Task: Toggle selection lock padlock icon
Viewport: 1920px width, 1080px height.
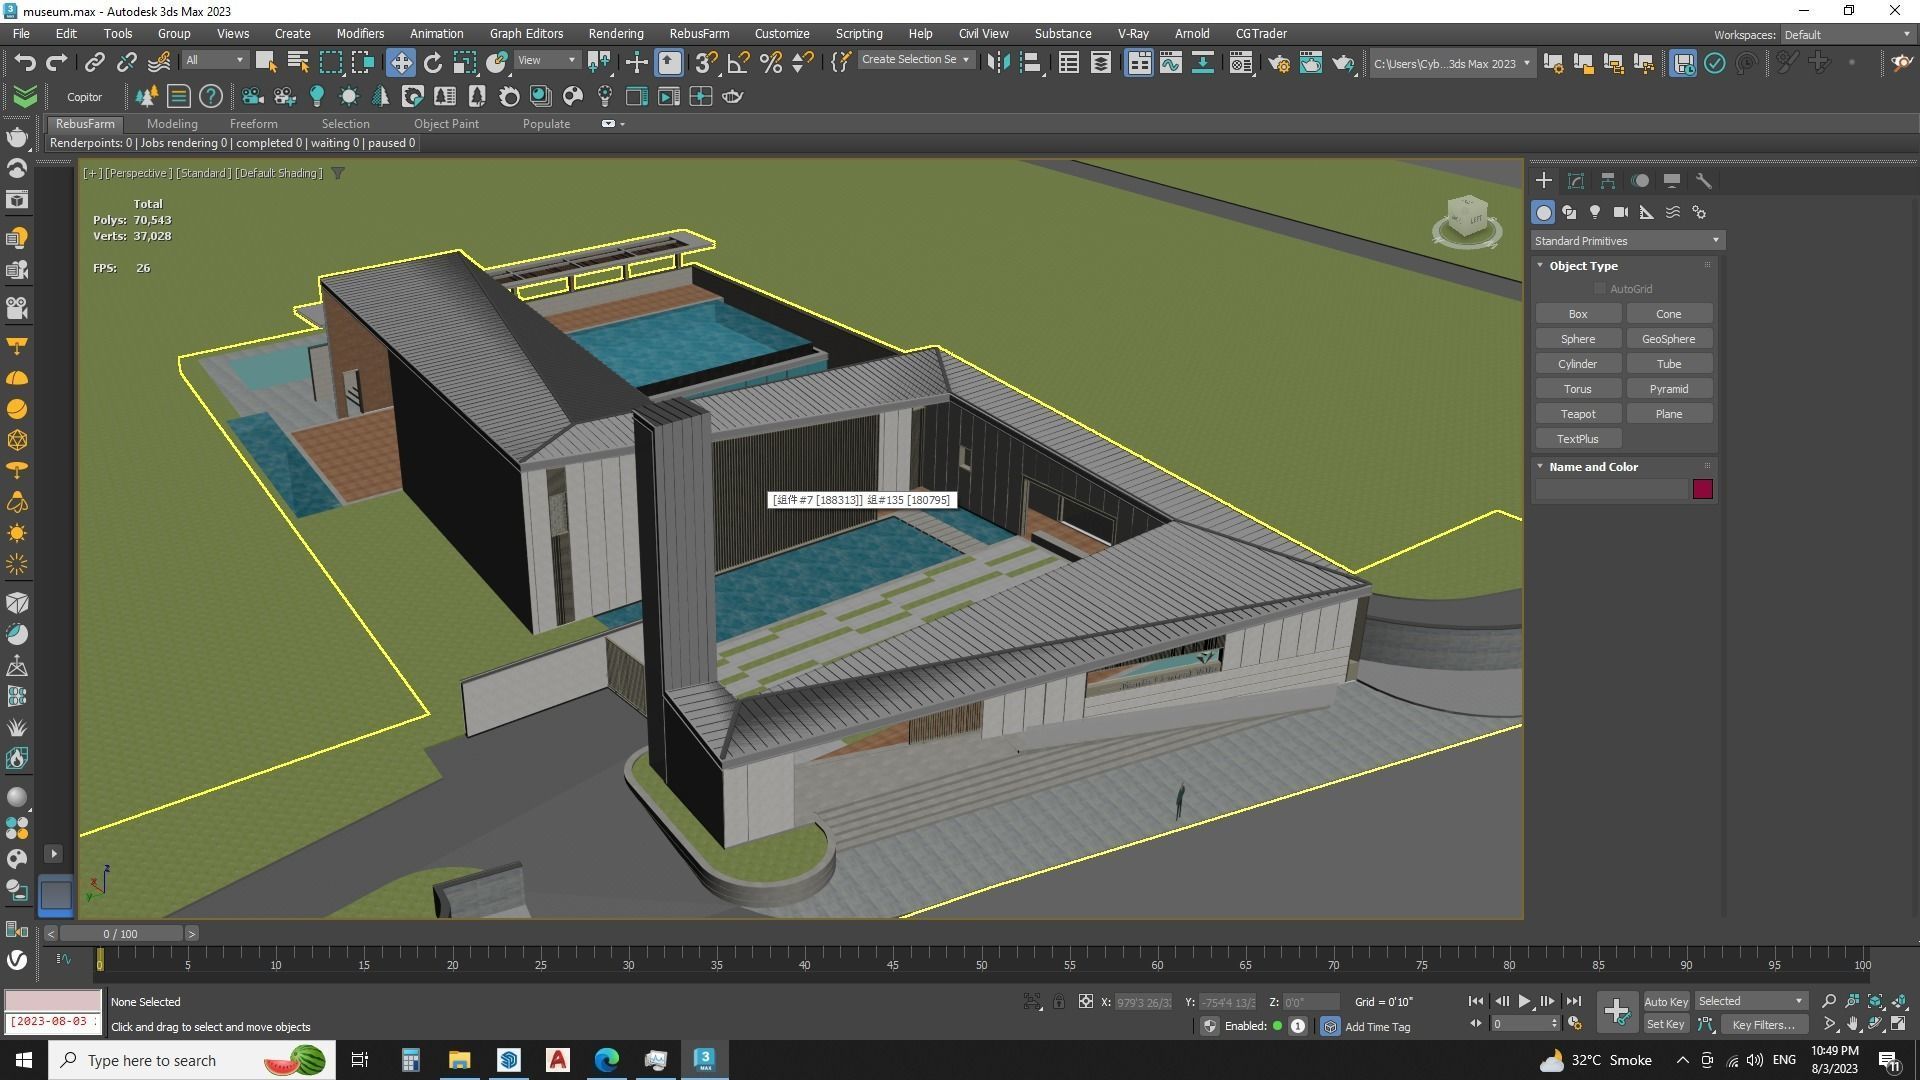Action: pos(1059,1001)
